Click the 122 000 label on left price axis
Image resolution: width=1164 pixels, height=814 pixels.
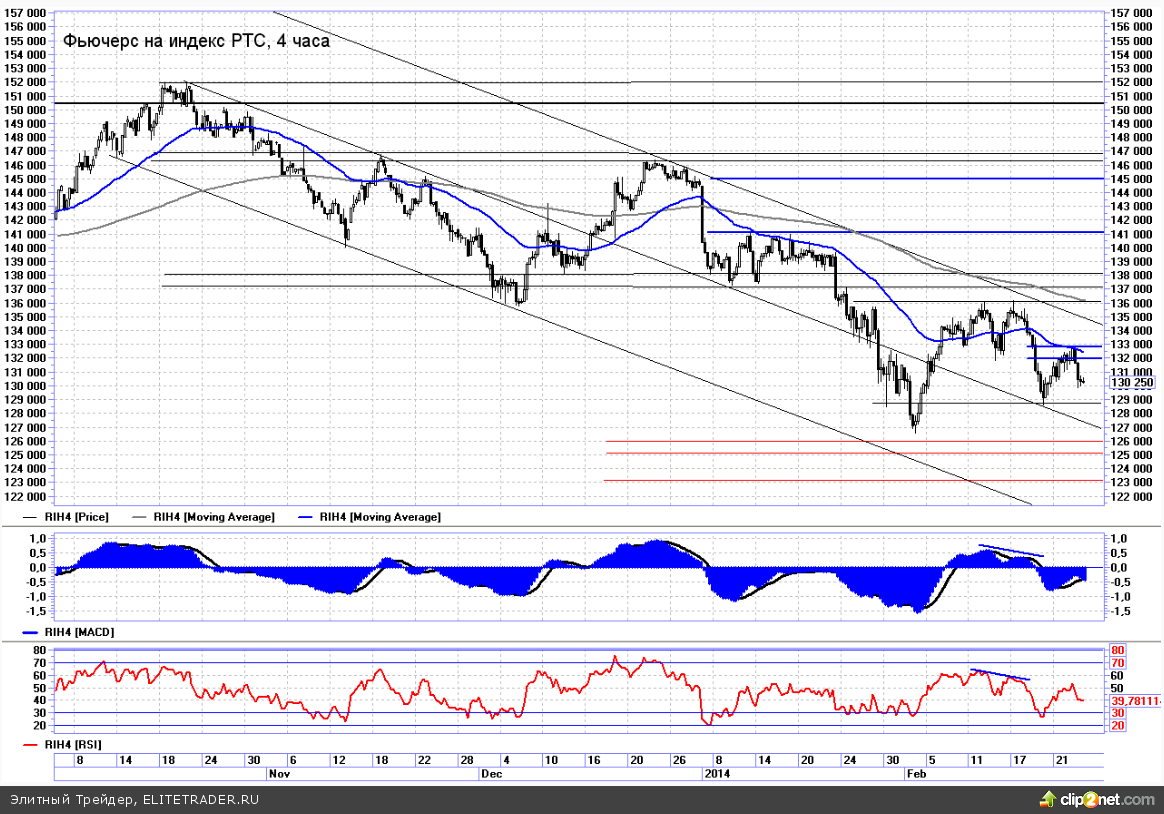click(x=27, y=496)
